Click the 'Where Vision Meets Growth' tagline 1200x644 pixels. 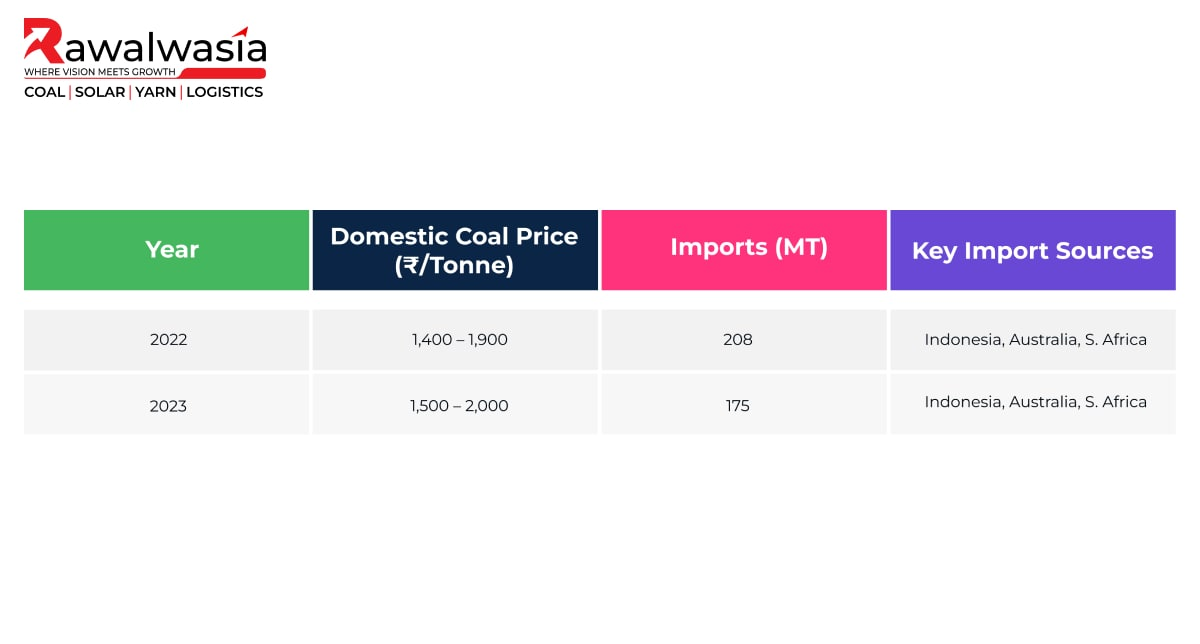(100, 73)
